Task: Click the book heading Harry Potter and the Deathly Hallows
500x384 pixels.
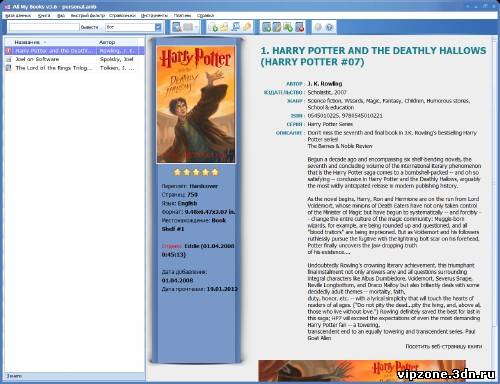Action: pyautogui.click(x=373, y=56)
